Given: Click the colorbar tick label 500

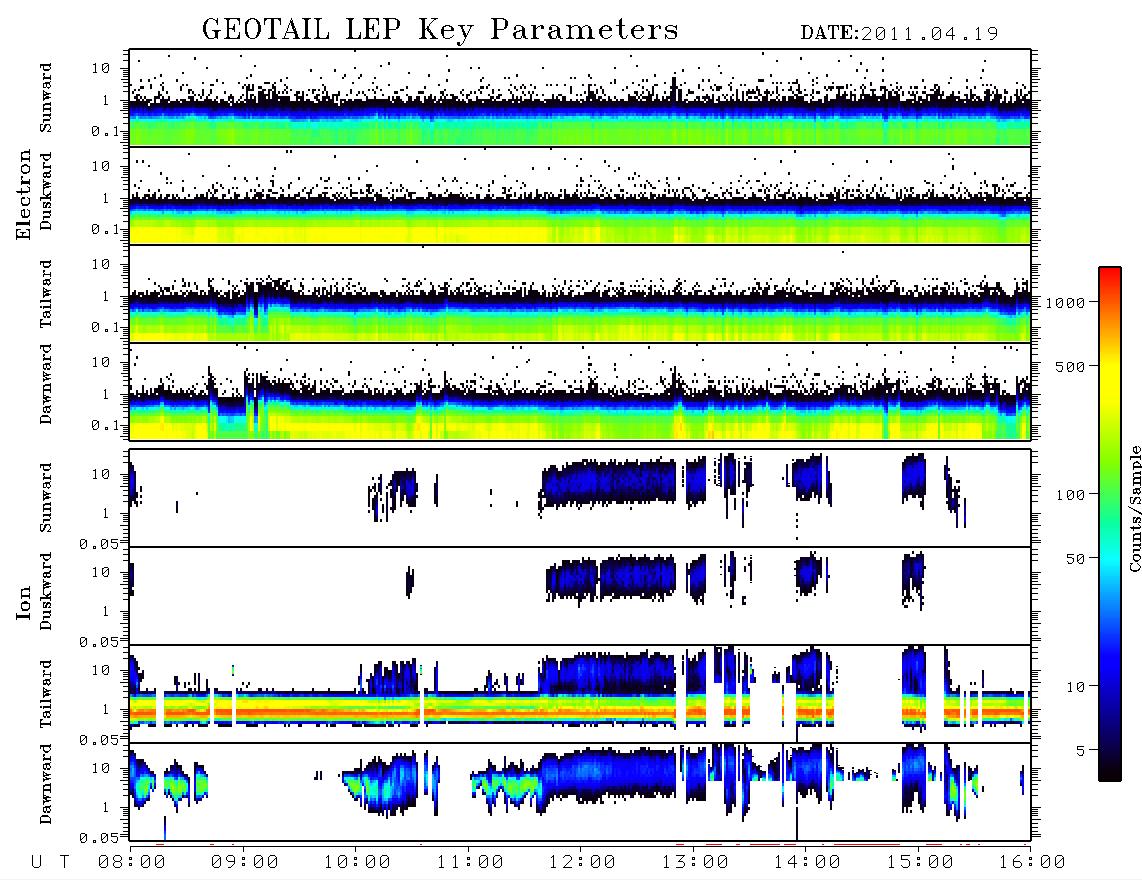Looking at the screenshot, I should click(1070, 367).
